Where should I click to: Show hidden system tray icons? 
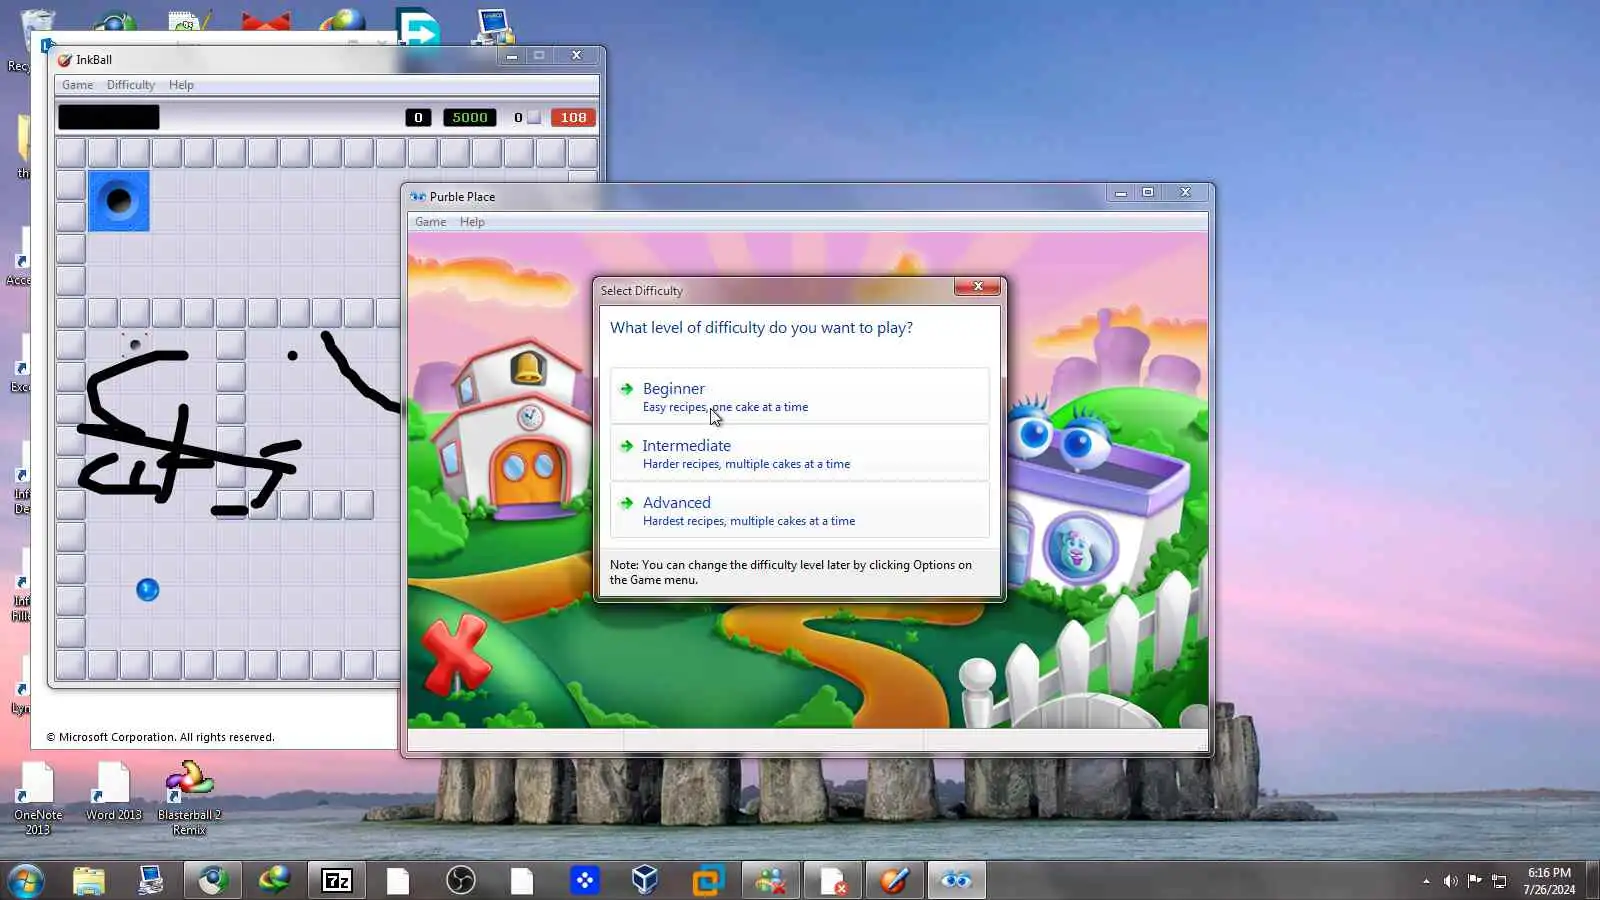click(x=1426, y=881)
